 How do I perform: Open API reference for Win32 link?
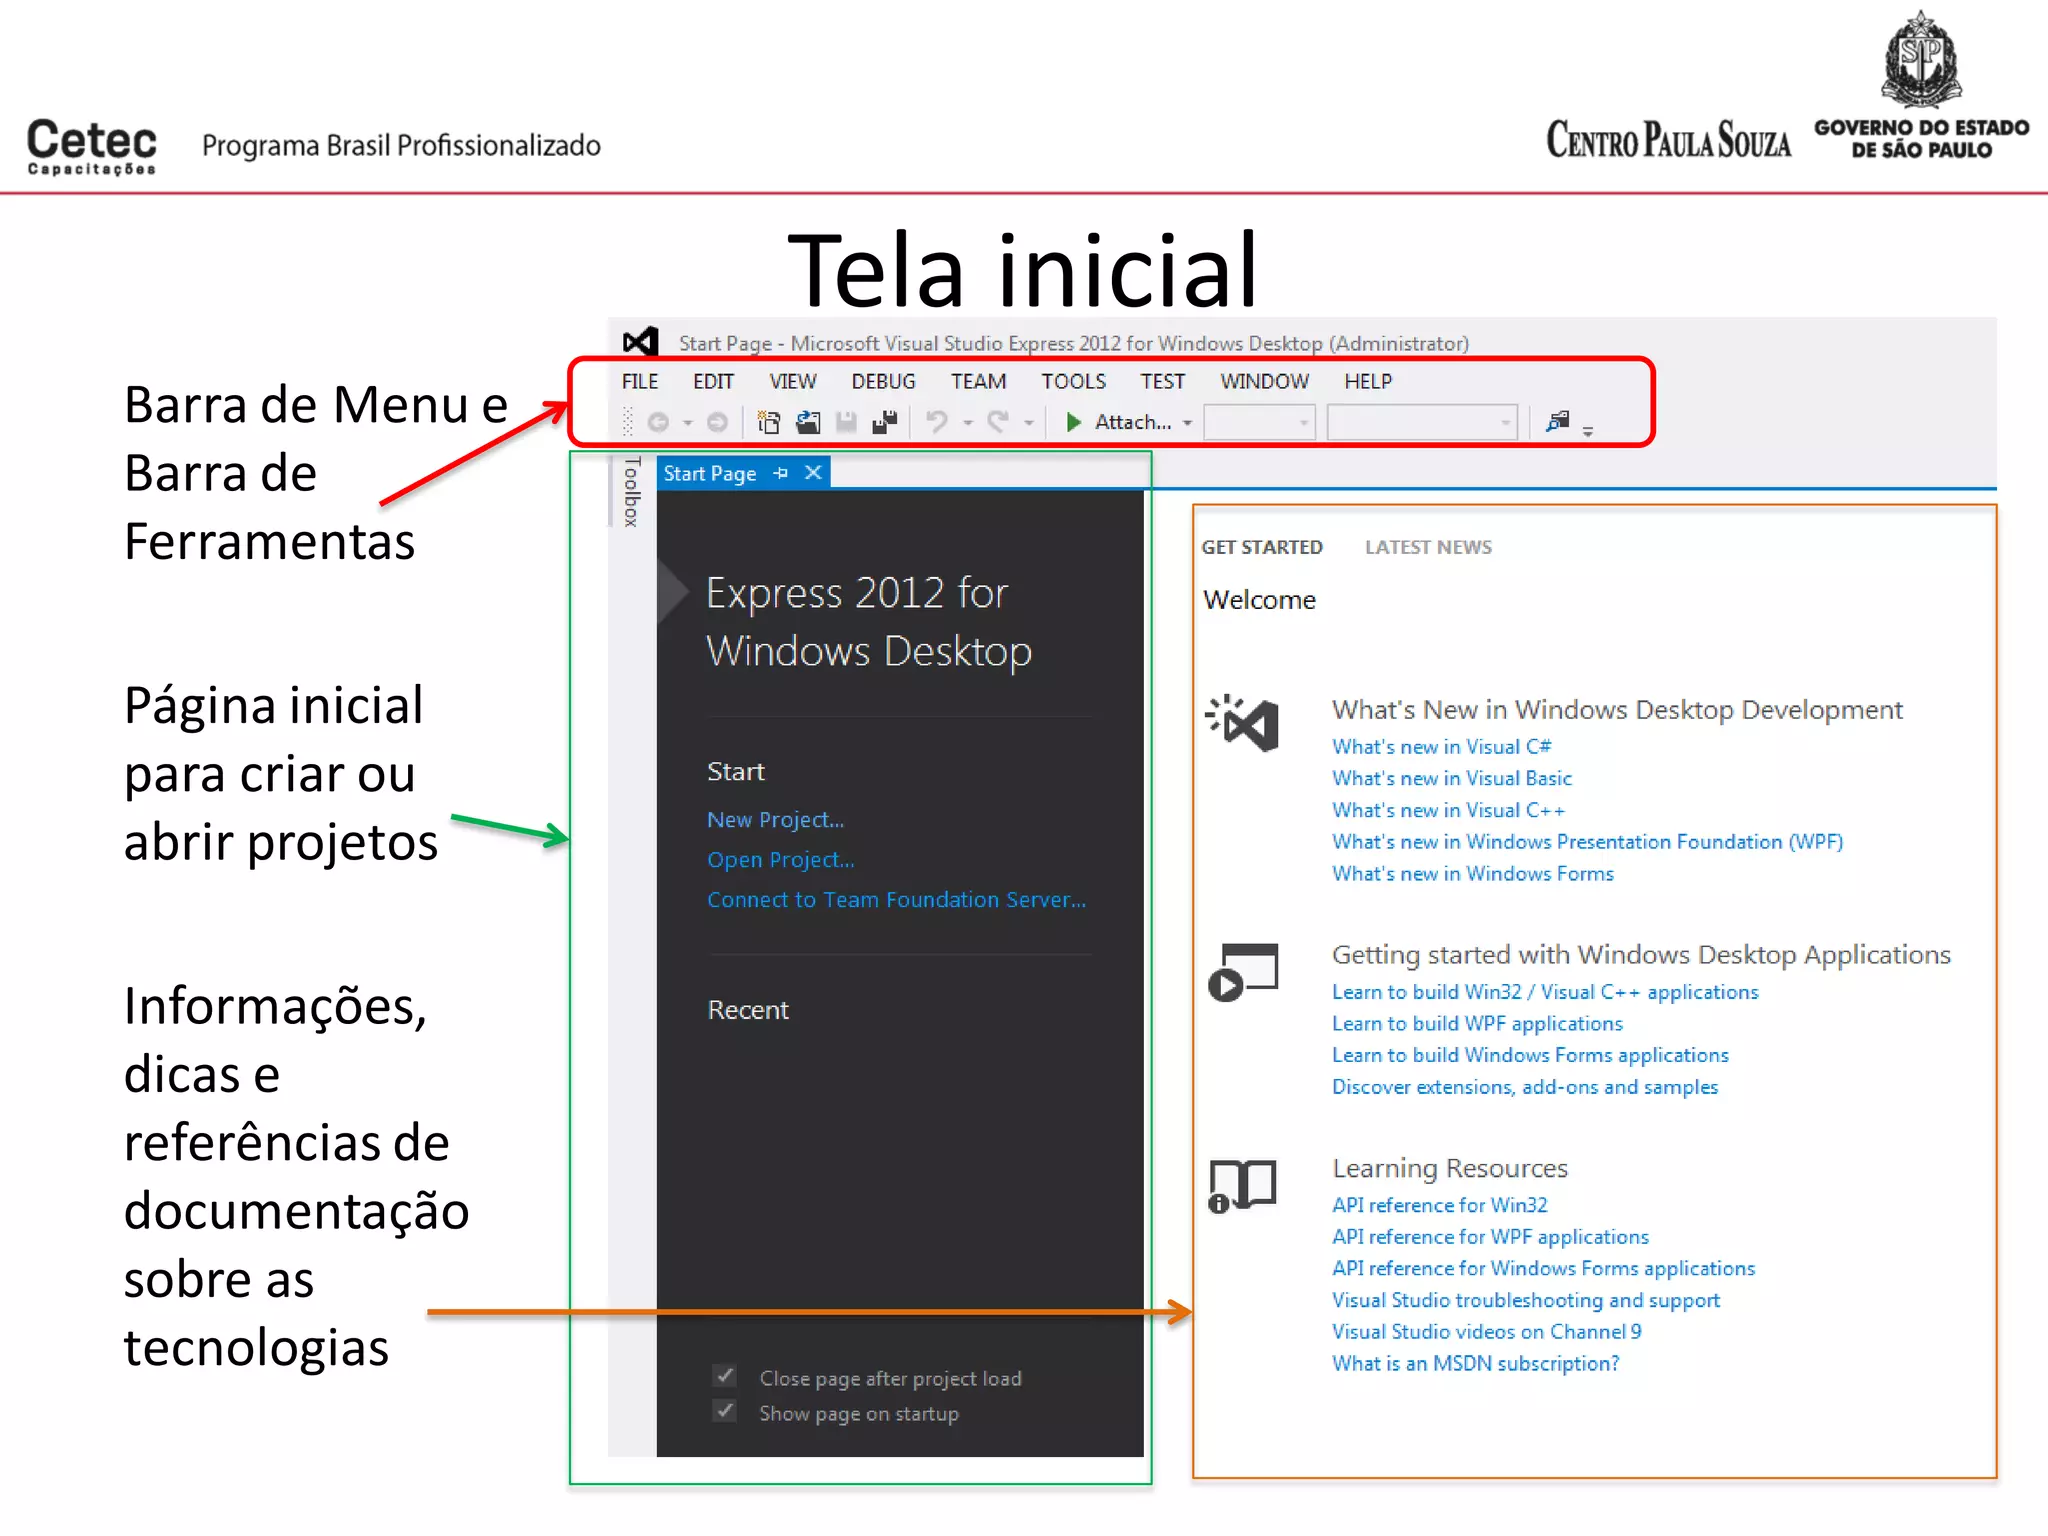(x=1439, y=1206)
